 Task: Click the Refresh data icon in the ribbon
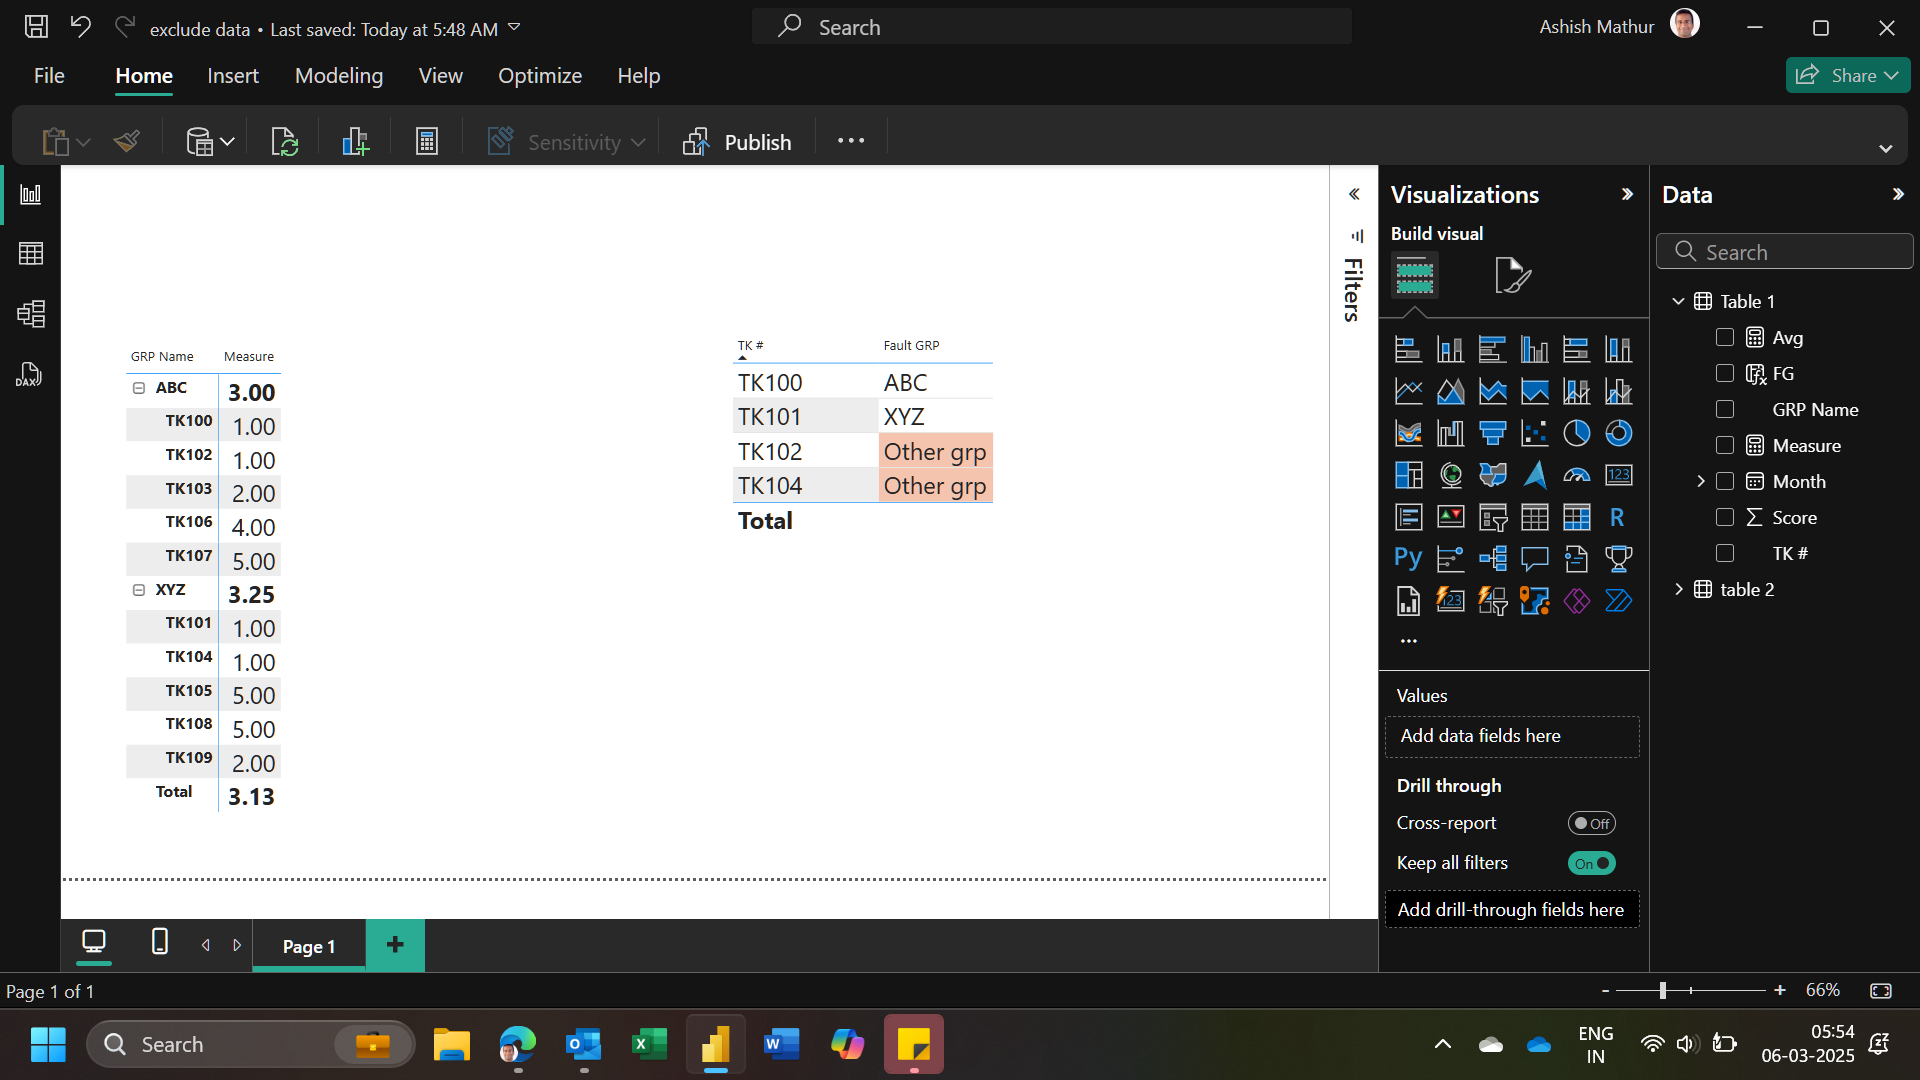coord(285,142)
